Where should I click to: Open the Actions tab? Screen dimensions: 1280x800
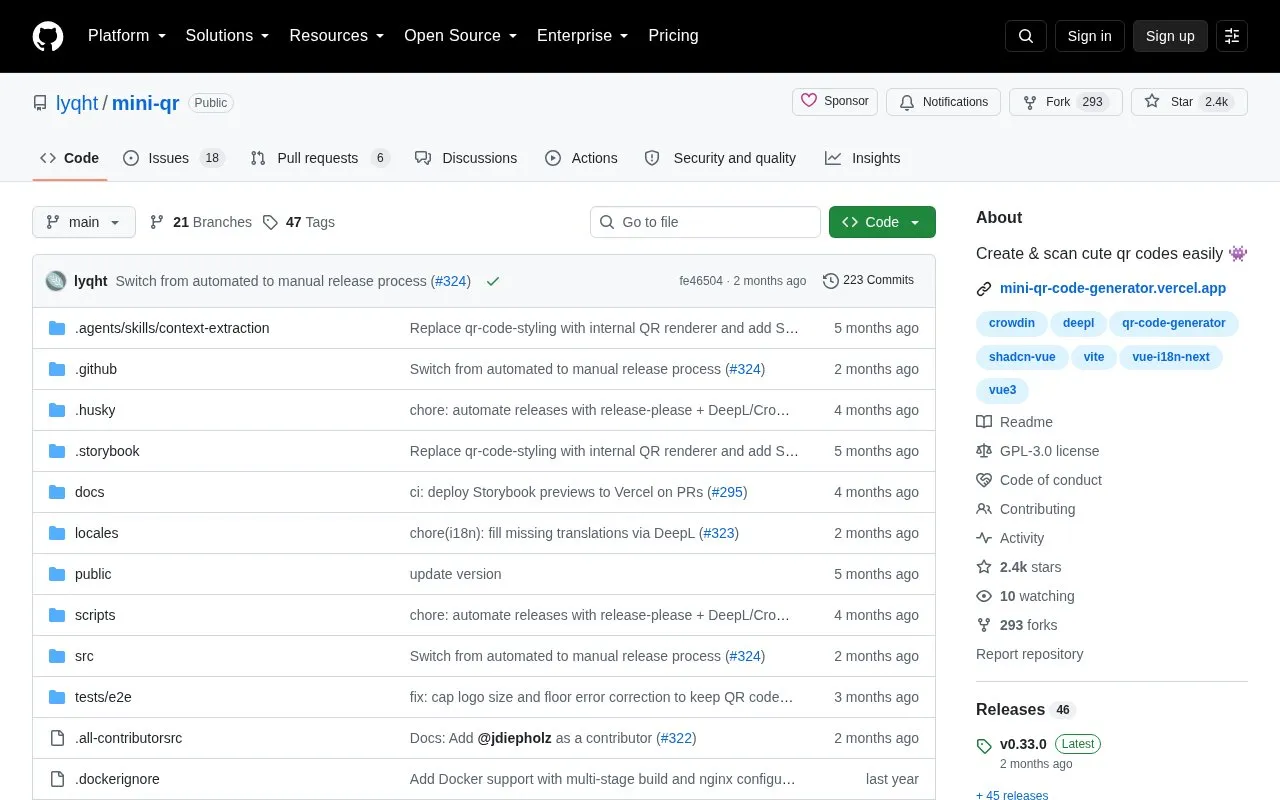click(581, 158)
